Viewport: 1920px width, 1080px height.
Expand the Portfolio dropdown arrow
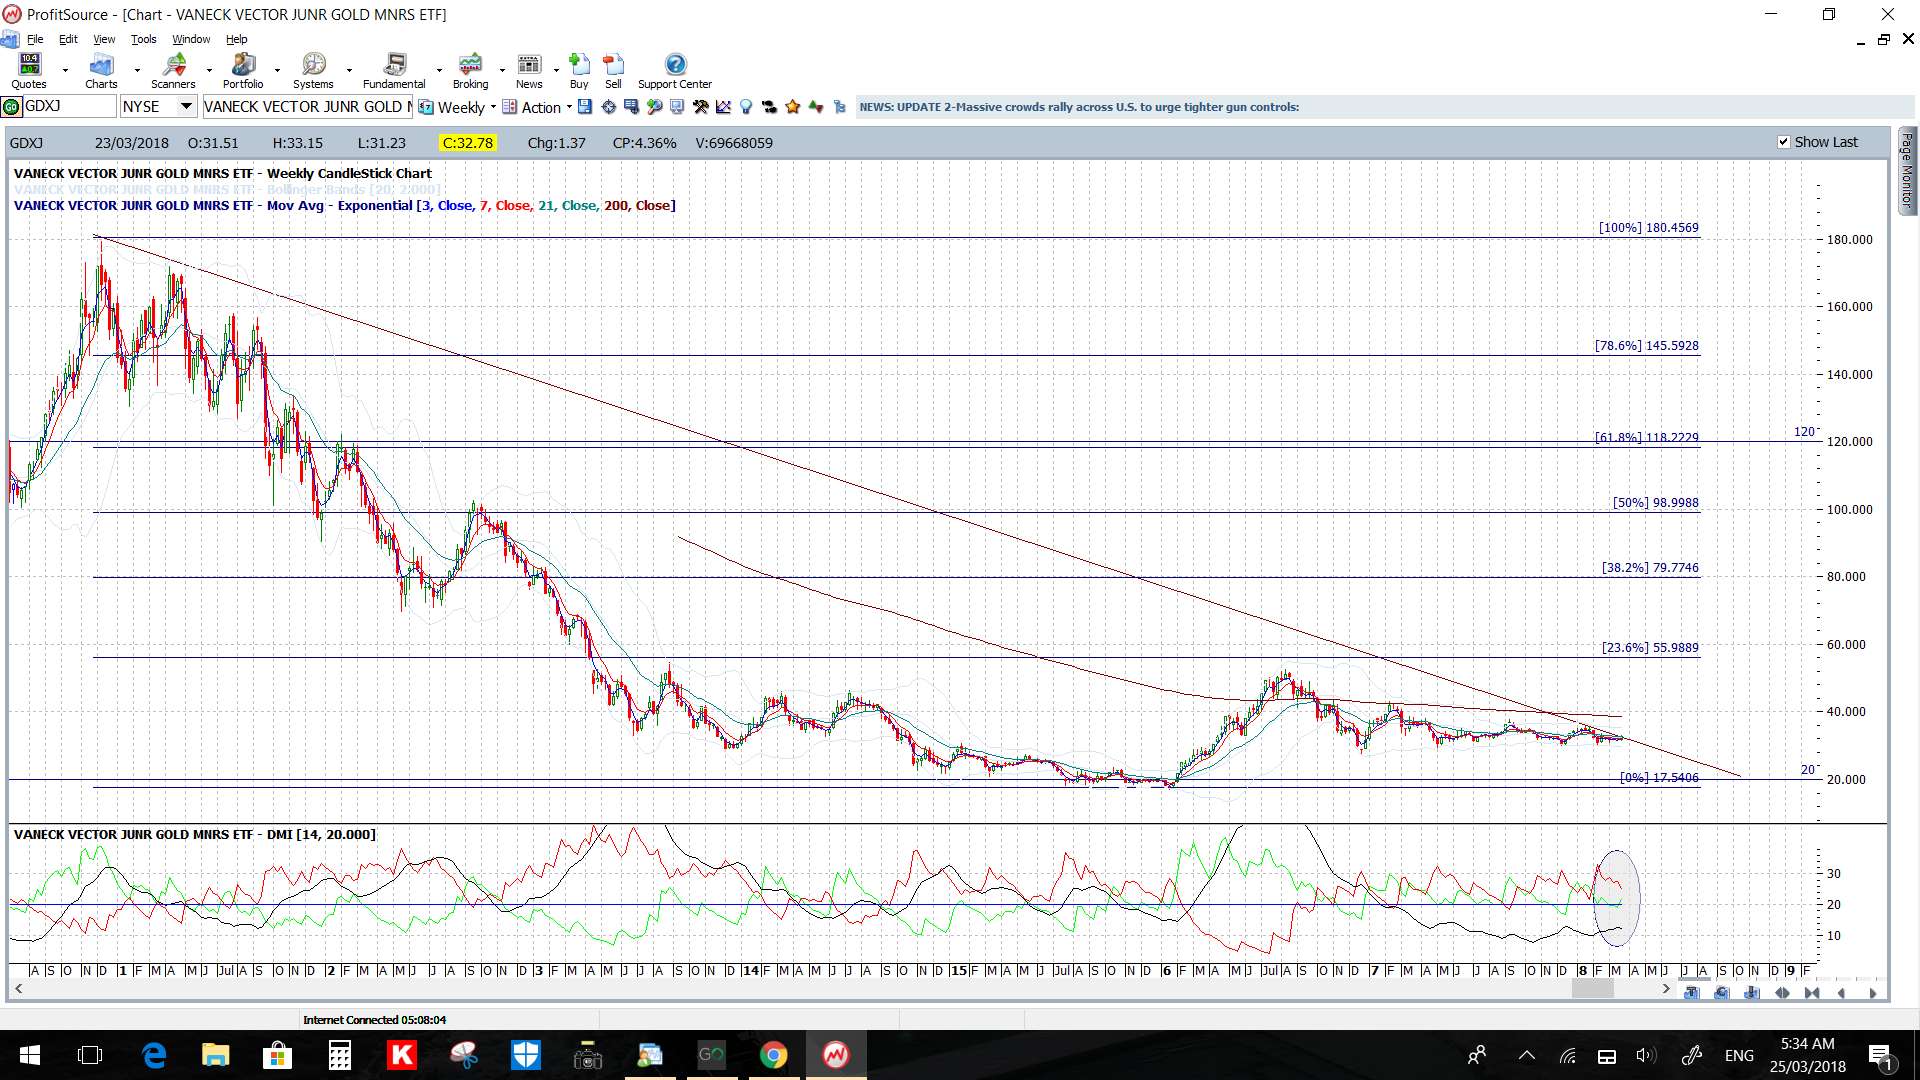click(x=277, y=71)
